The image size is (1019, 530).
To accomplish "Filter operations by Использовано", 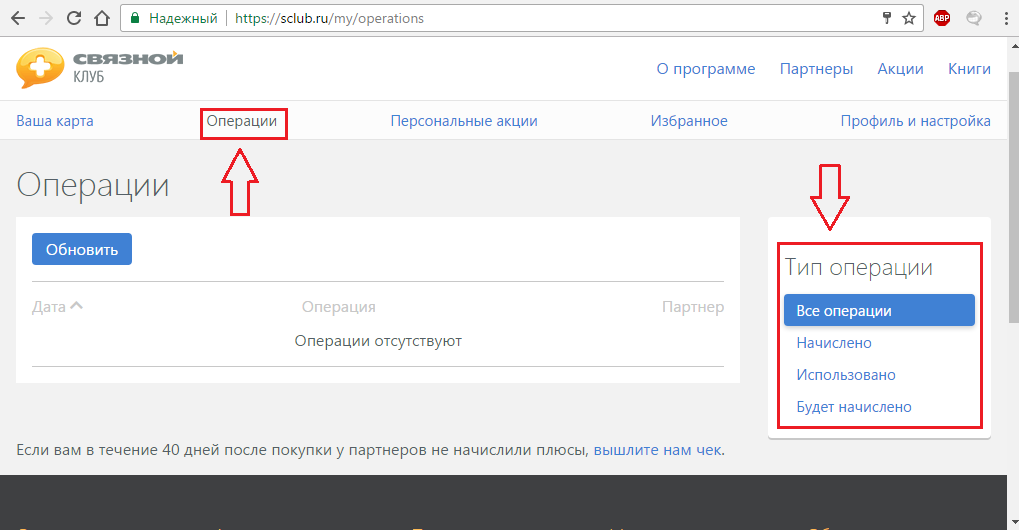I will click(846, 375).
